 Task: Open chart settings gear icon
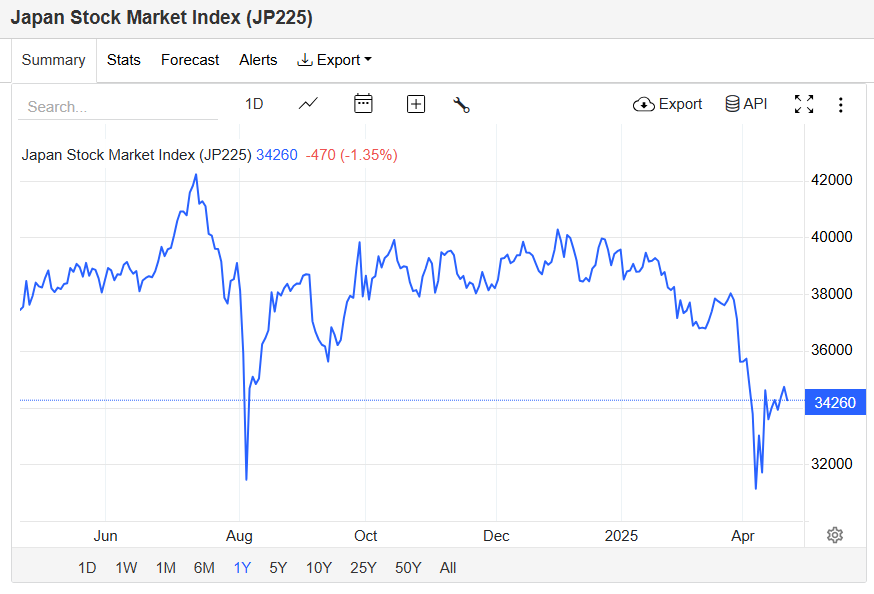click(x=834, y=535)
